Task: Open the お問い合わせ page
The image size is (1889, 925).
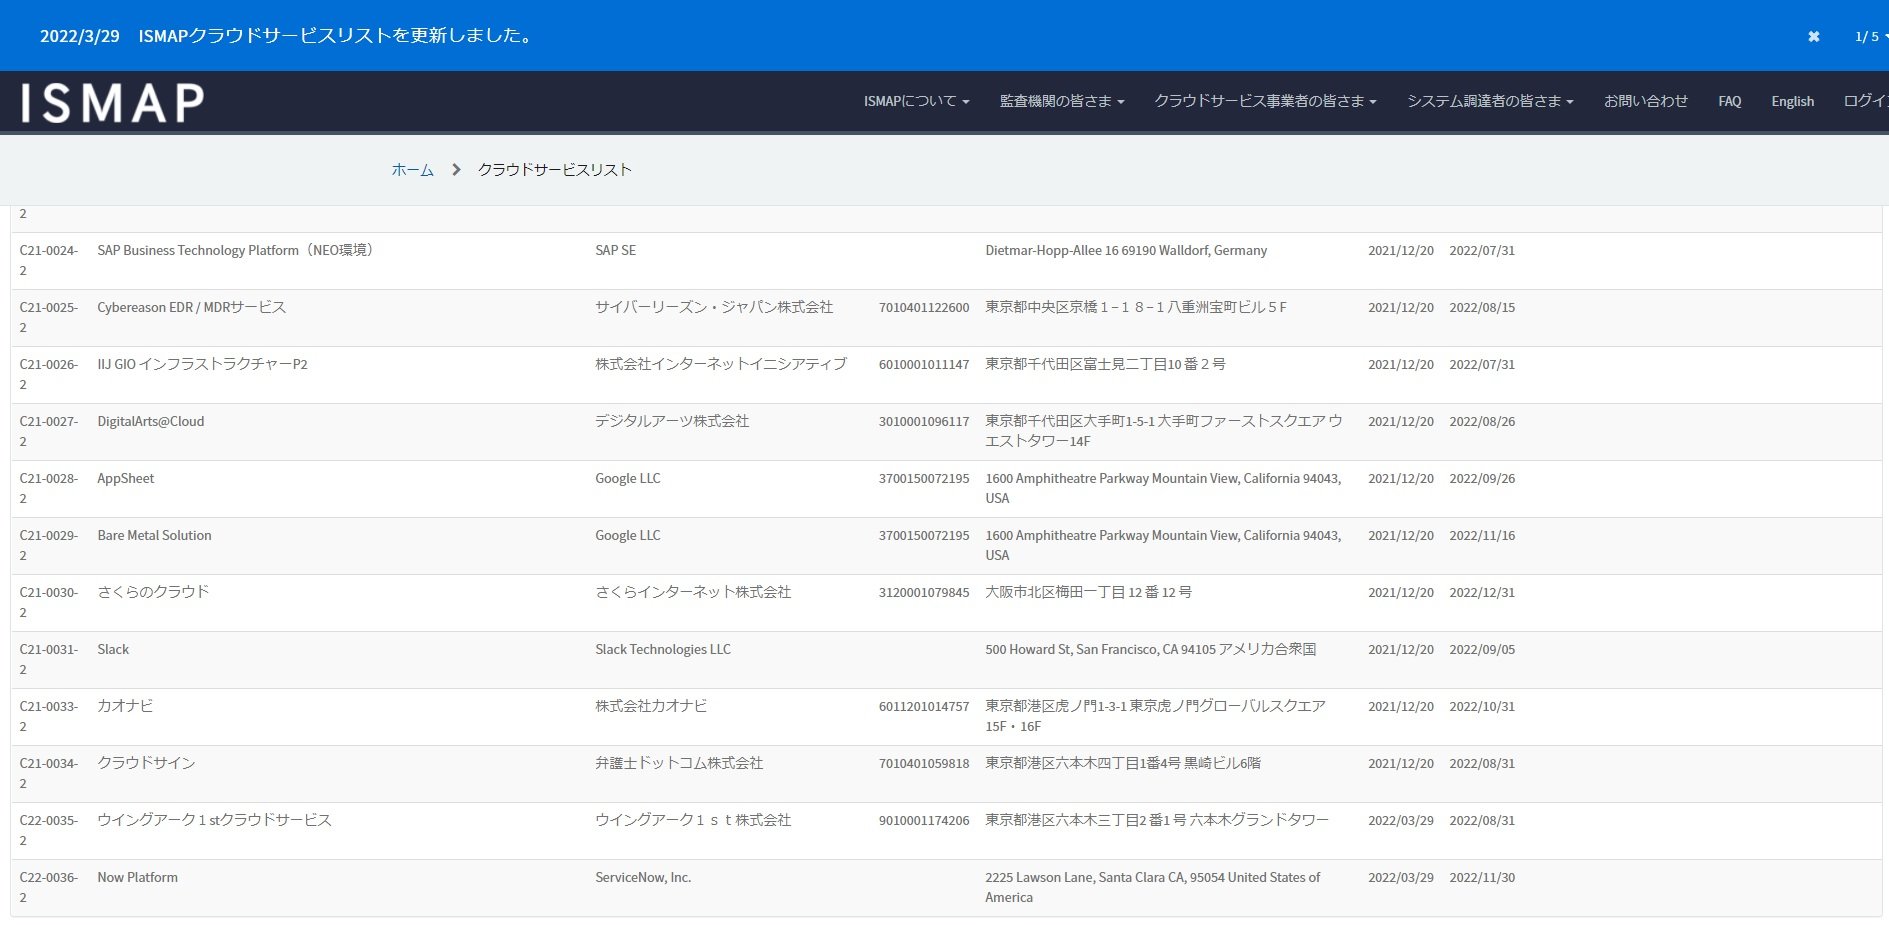Action: point(1646,101)
